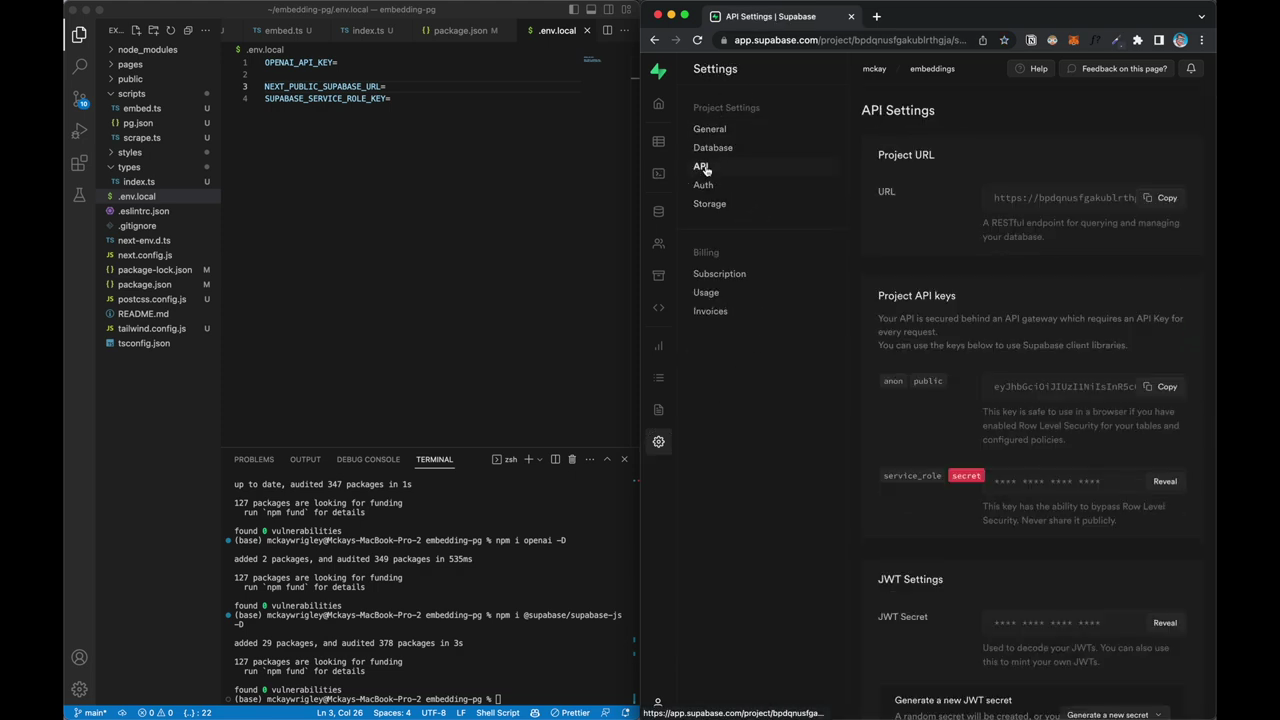Open the Supabase home icon in sidebar
The width and height of the screenshot is (1280, 720).
tap(658, 104)
